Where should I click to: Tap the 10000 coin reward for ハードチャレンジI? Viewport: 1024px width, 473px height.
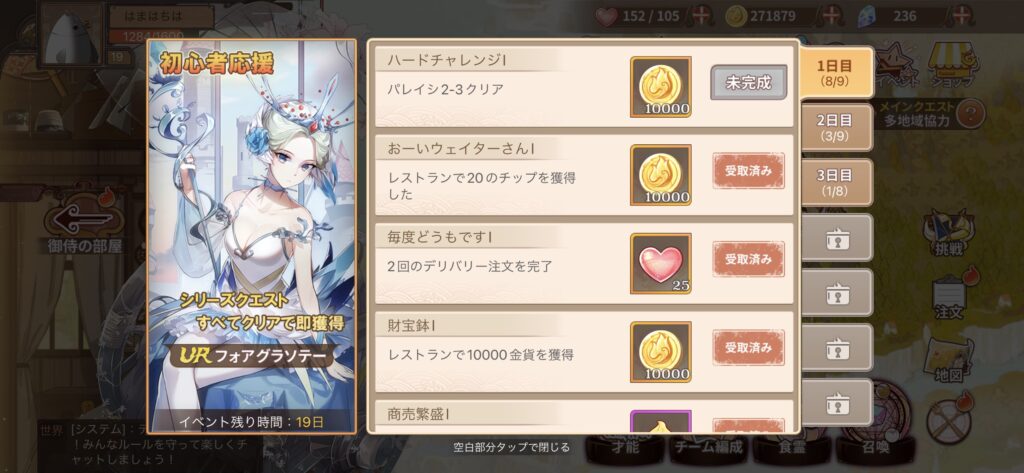[x=660, y=86]
